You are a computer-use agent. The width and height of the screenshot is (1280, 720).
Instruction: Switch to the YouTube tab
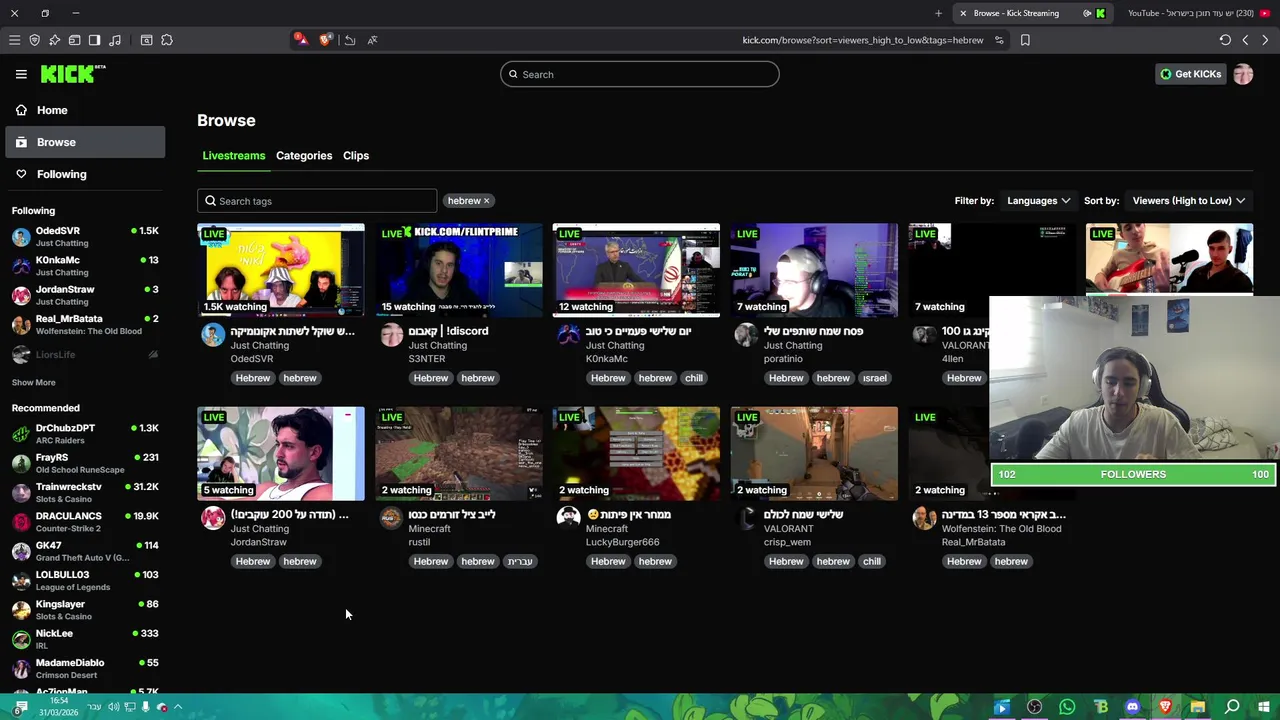pyautogui.click(x=1198, y=13)
